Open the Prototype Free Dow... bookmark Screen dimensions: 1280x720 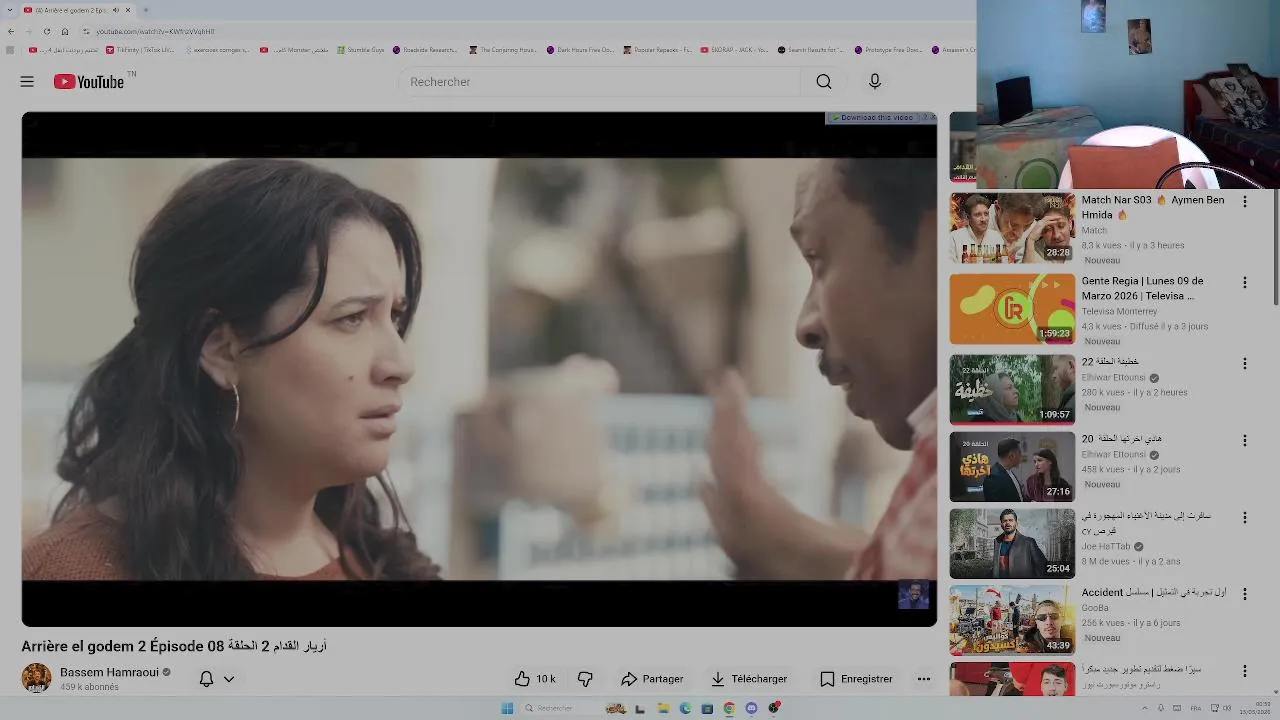888,49
